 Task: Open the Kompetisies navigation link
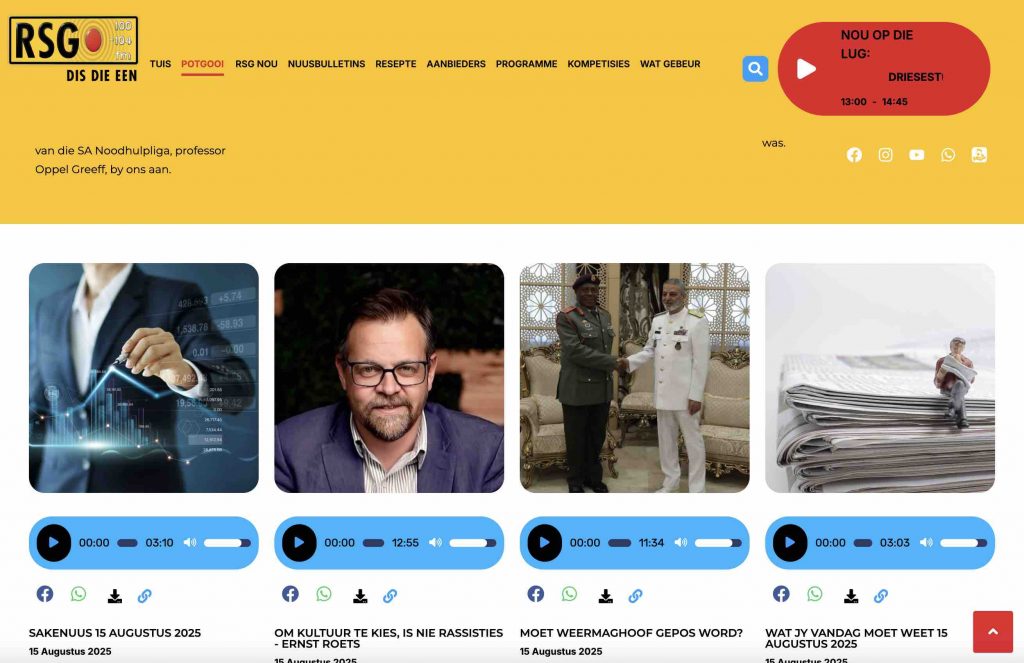[598, 64]
